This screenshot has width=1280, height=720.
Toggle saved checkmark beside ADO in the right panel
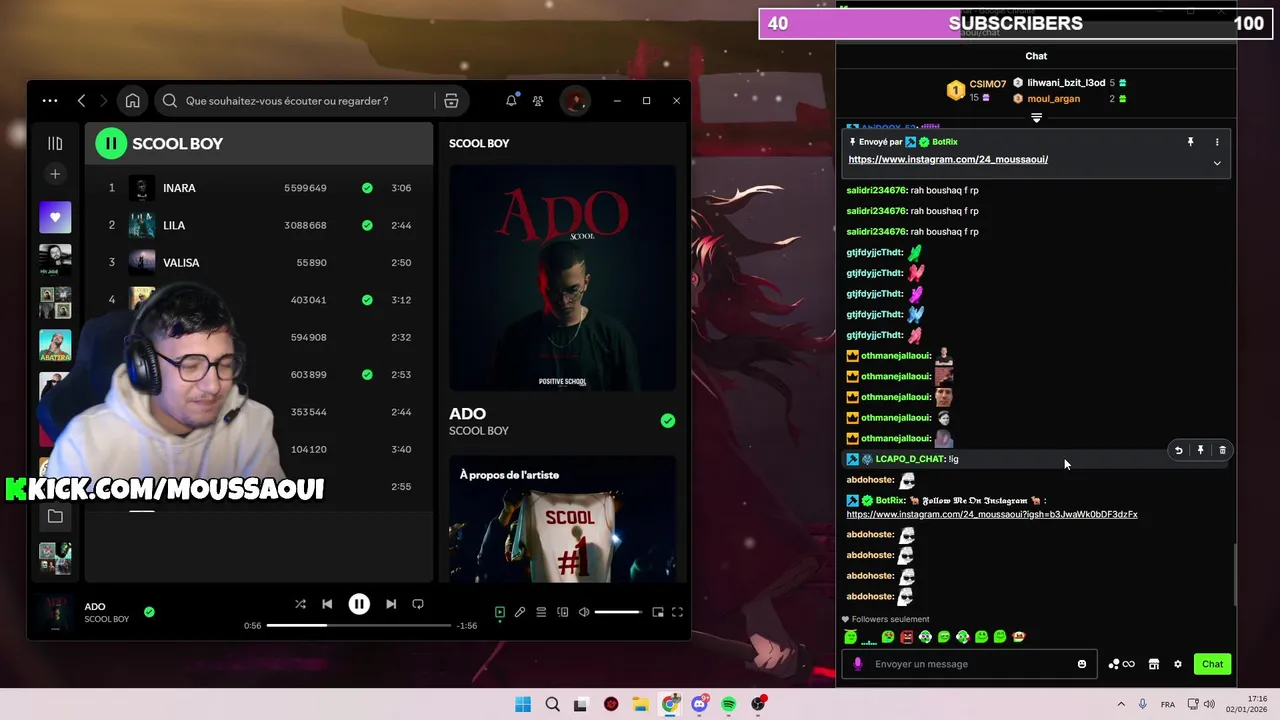click(667, 421)
